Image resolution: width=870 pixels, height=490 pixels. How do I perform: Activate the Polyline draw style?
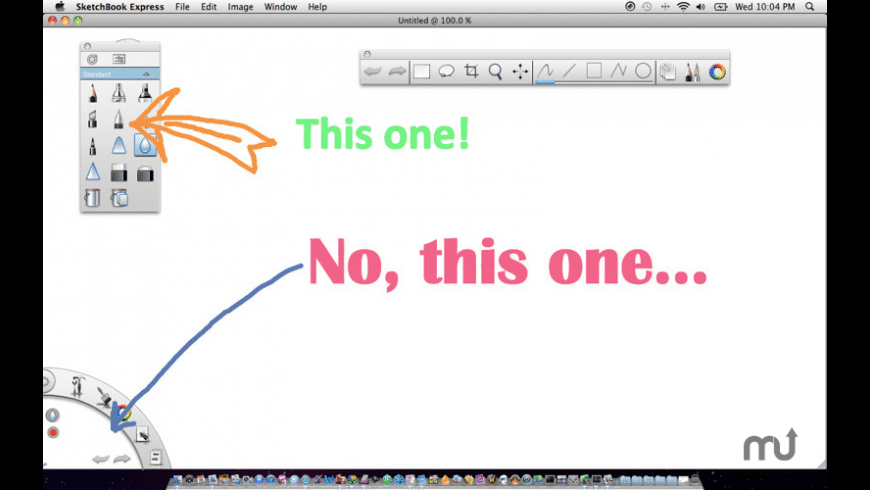(618, 71)
